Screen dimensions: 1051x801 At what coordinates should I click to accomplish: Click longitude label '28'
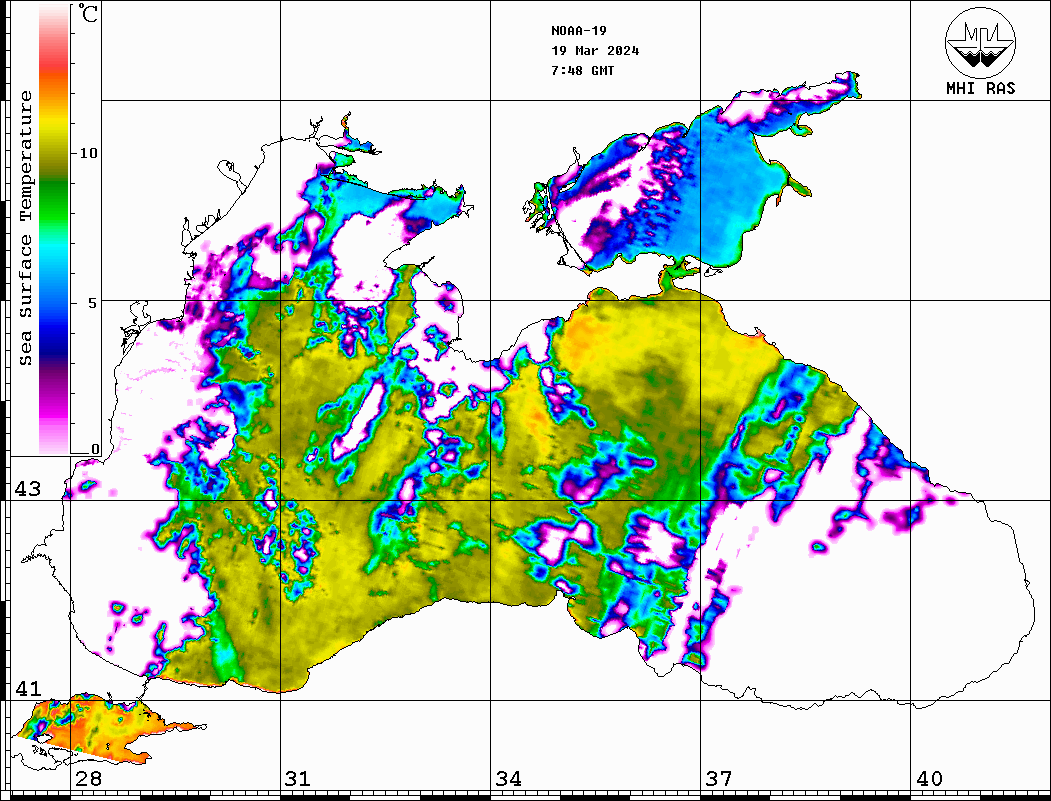point(88,778)
